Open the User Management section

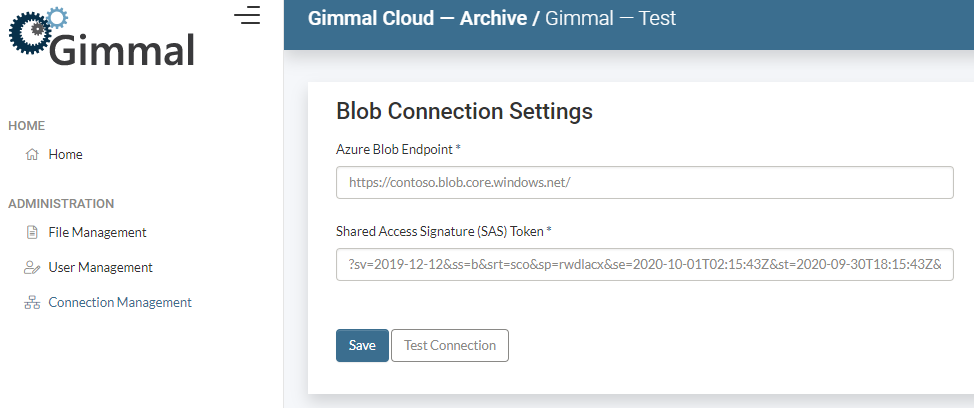pyautogui.click(x=100, y=268)
